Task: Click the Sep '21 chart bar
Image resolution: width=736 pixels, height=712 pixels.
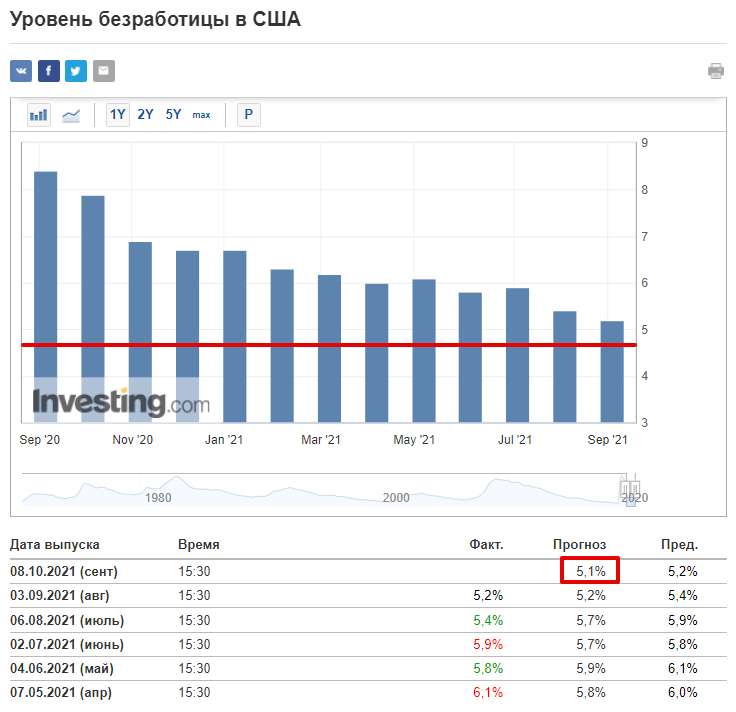Action: click(x=612, y=372)
